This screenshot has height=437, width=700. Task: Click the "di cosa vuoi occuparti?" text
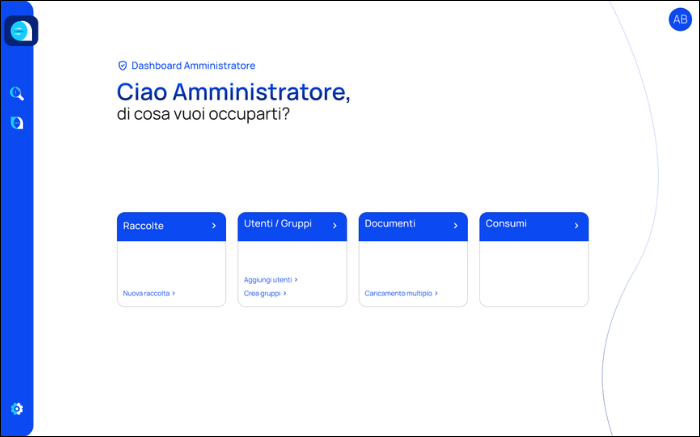tap(203, 114)
